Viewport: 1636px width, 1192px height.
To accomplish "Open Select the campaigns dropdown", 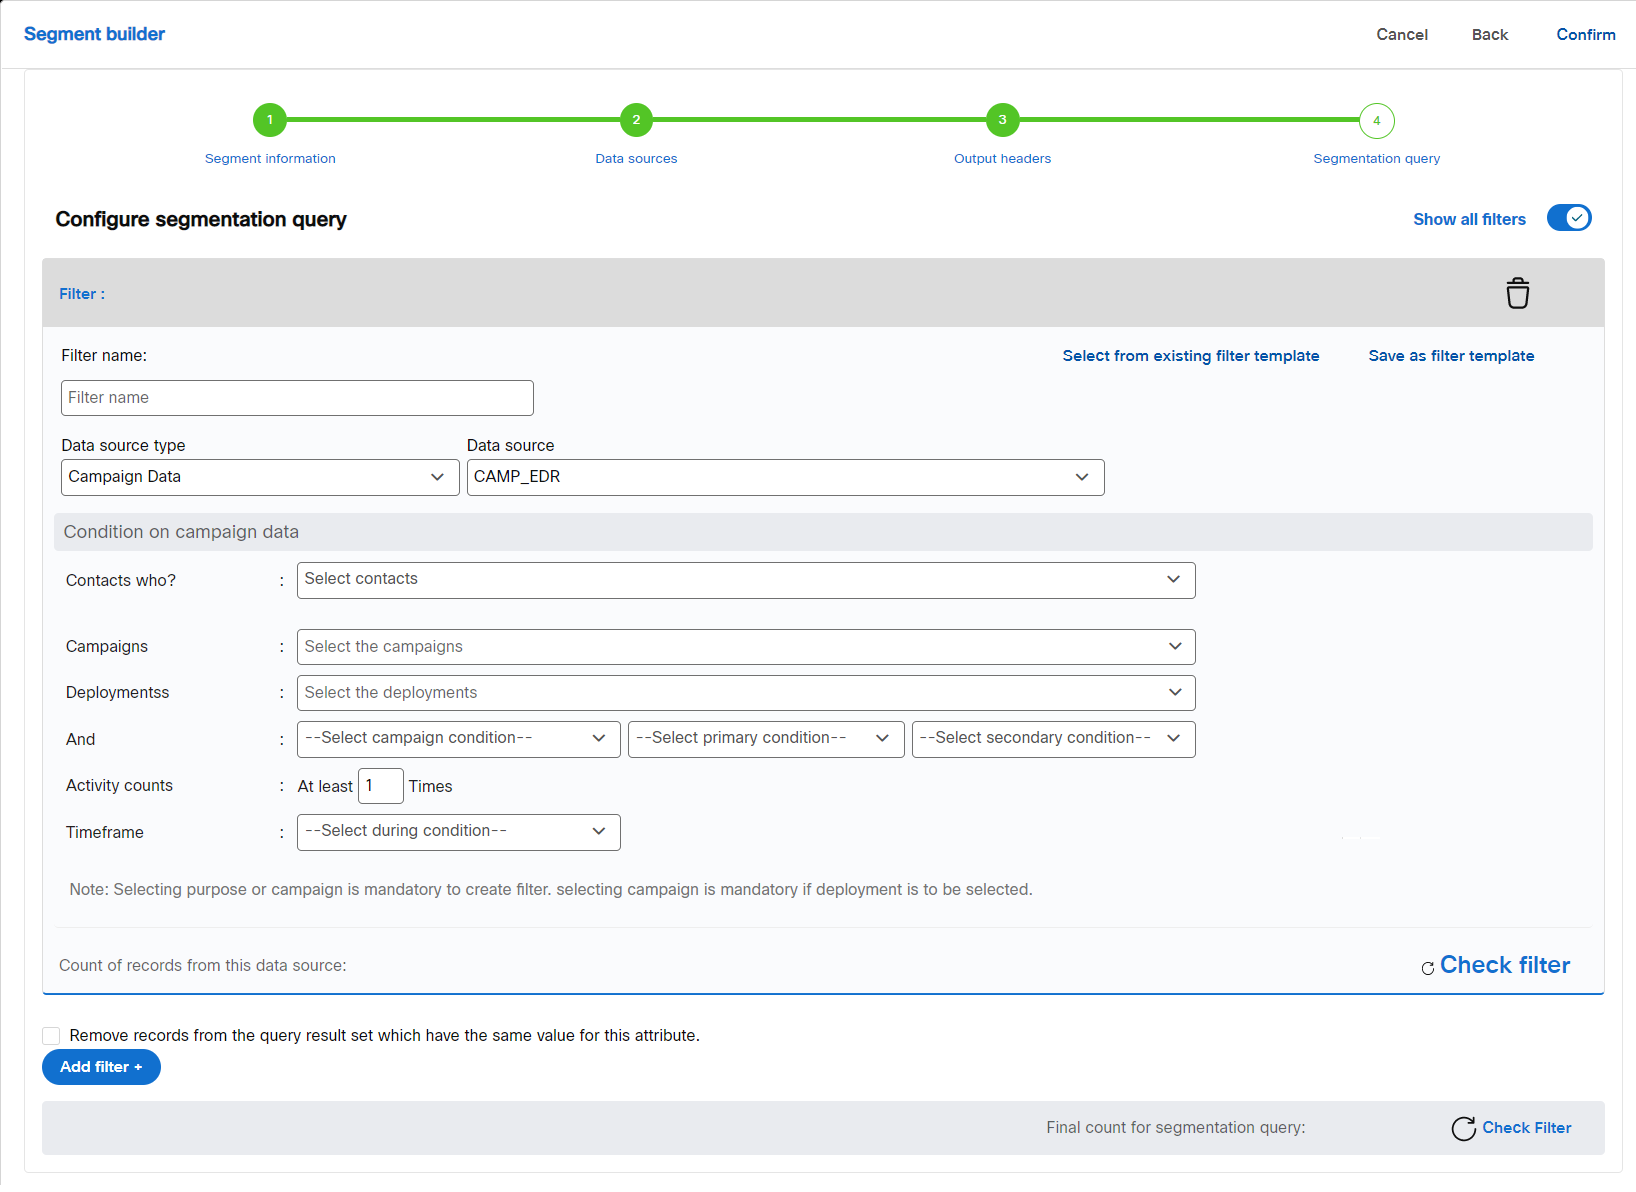I will click(746, 647).
